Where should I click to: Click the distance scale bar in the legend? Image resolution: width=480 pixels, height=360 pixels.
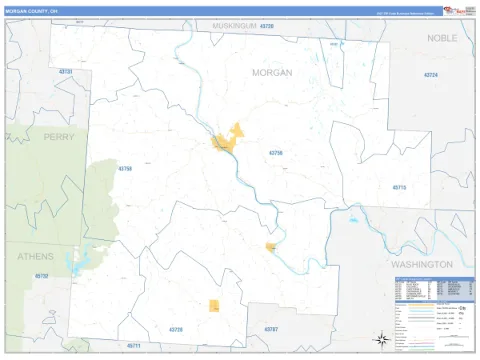[x=454, y=337]
